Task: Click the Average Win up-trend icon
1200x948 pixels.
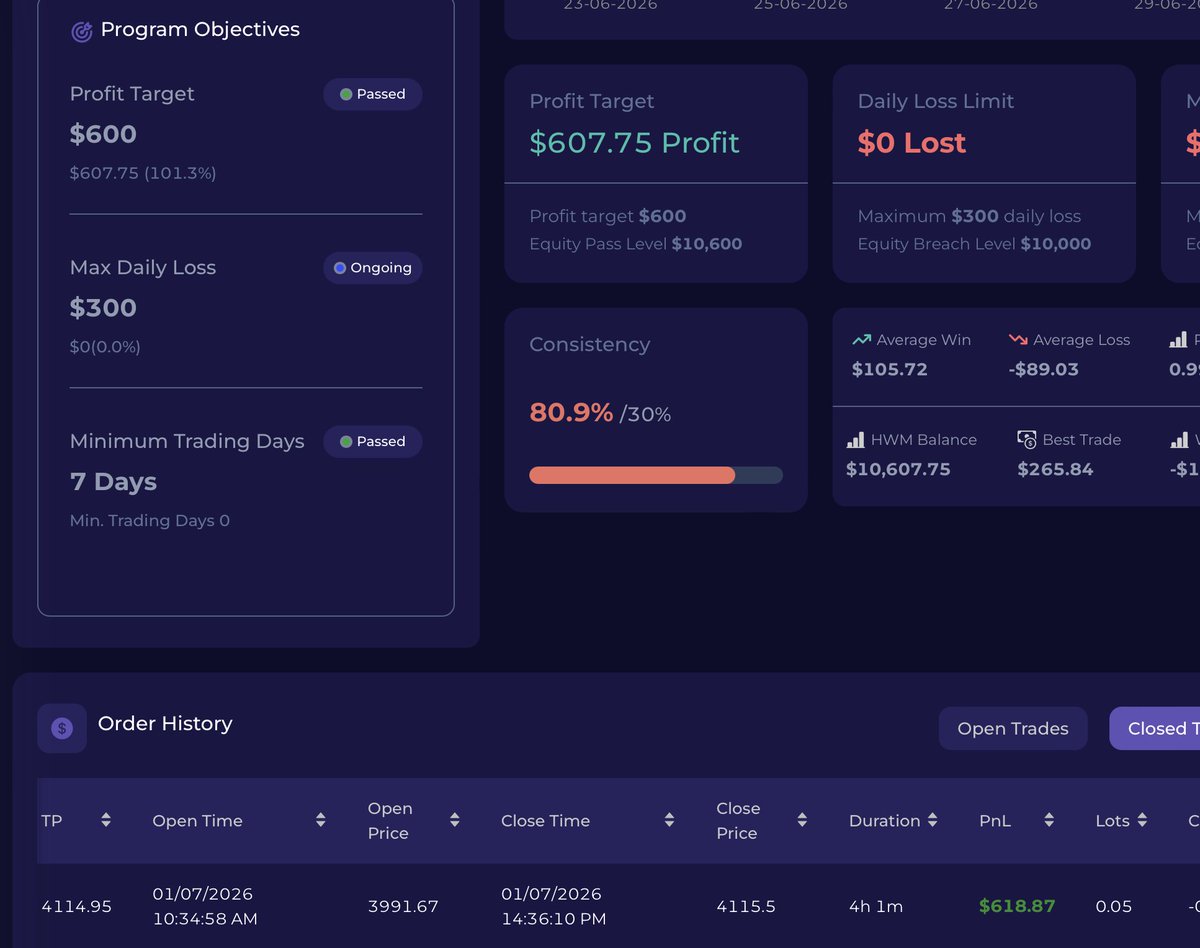Action: pos(861,340)
